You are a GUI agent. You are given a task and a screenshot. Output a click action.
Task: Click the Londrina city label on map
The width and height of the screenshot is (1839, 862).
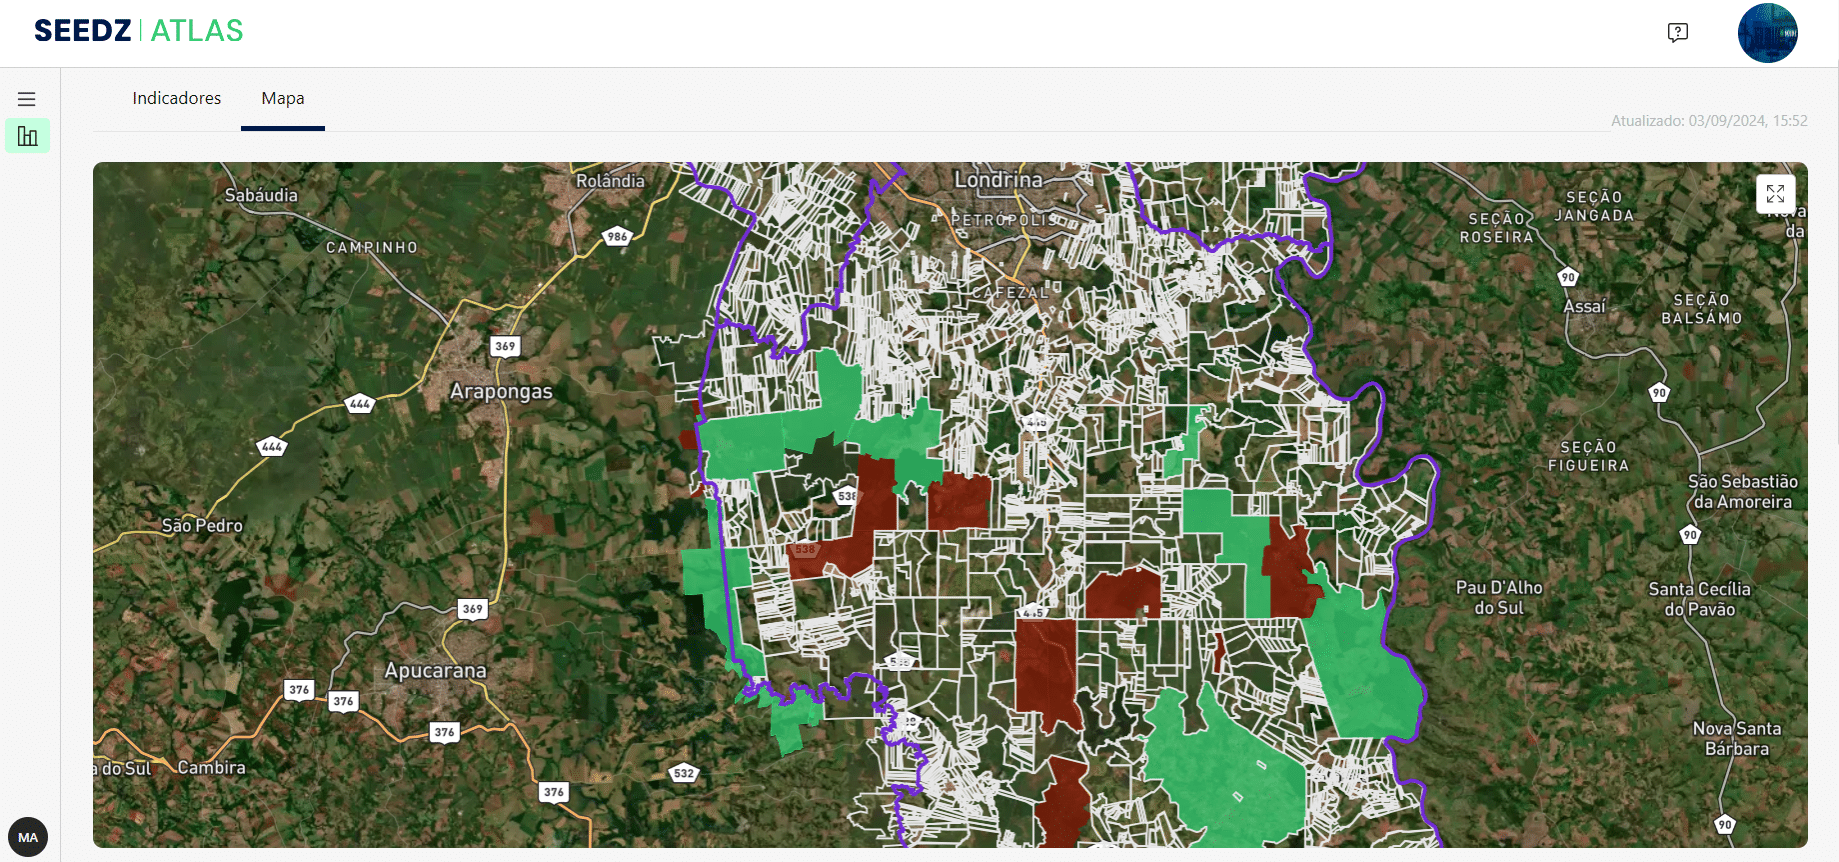click(x=998, y=180)
